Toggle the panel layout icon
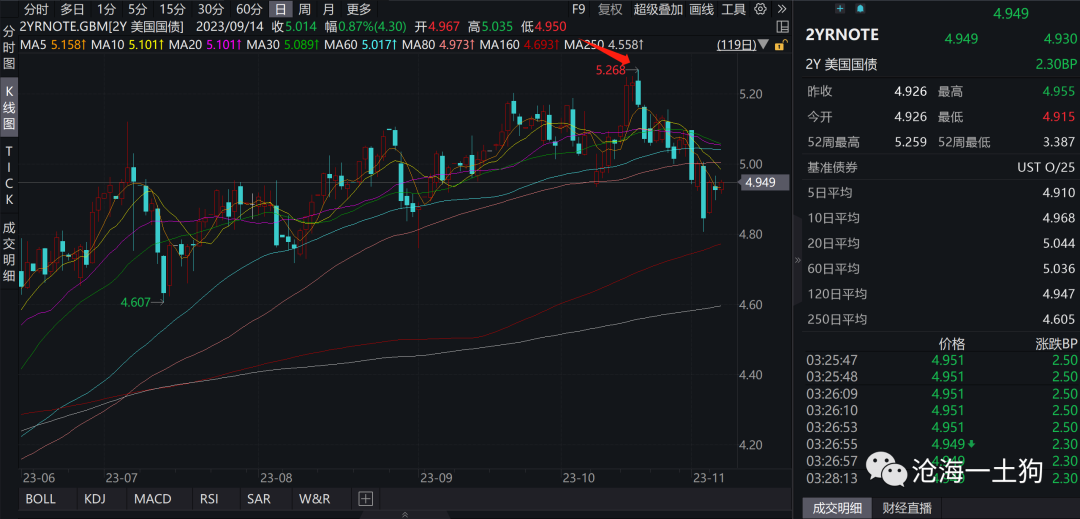 click(782, 28)
